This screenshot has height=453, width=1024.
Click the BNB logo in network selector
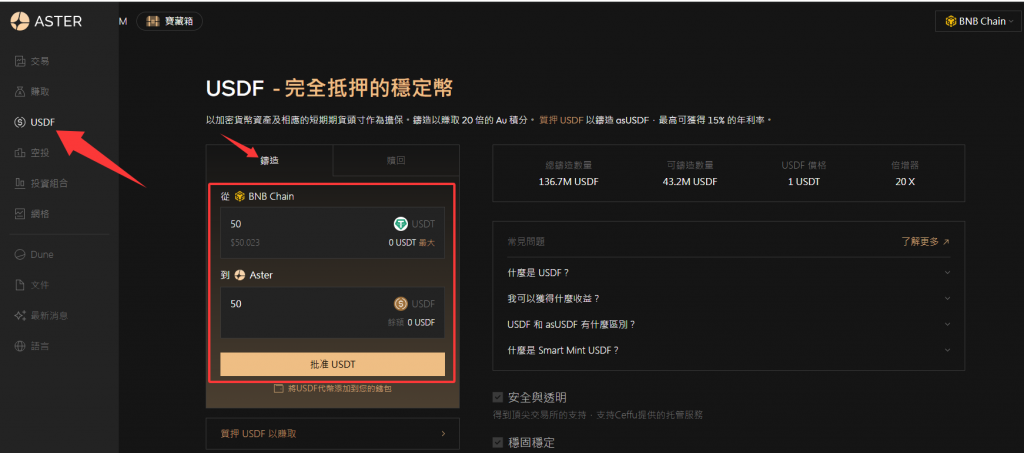click(950, 22)
